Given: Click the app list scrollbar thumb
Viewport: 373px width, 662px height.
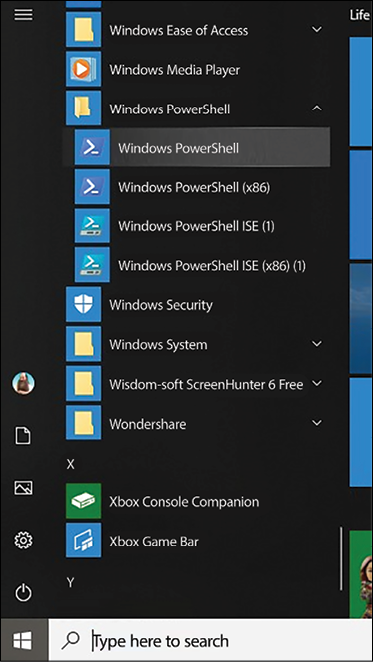Looking at the screenshot, I should tap(341, 558).
